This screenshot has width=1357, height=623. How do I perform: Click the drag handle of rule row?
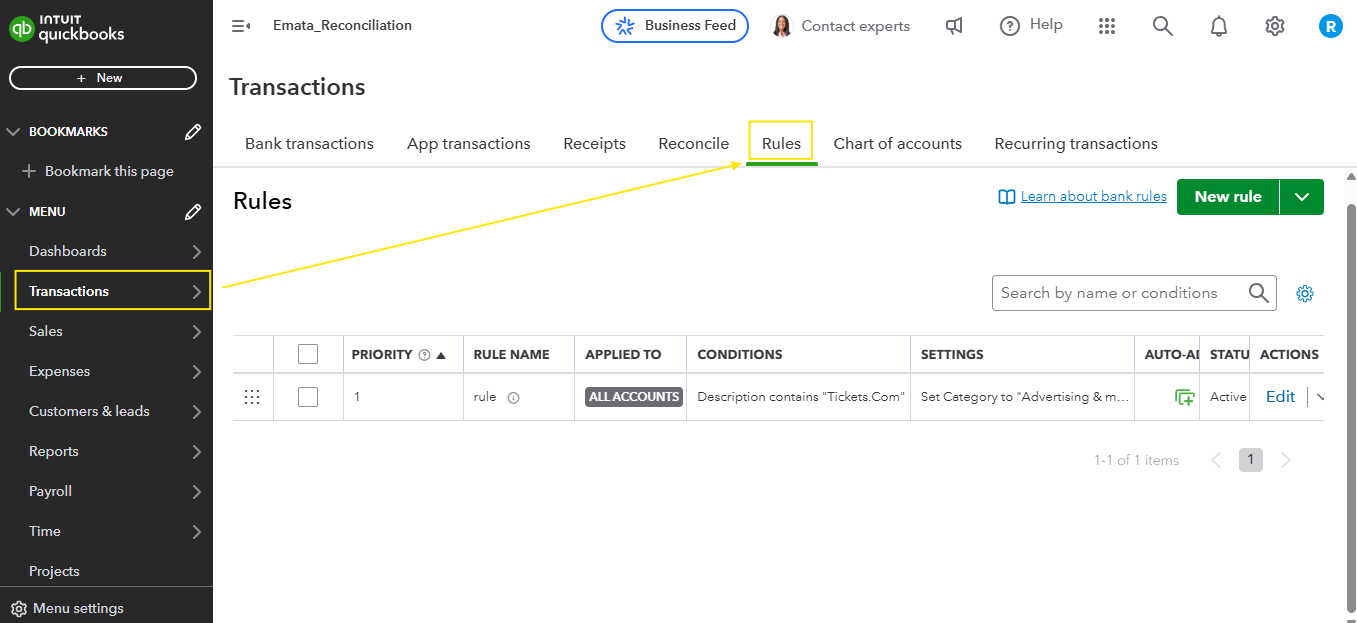point(252,397)
